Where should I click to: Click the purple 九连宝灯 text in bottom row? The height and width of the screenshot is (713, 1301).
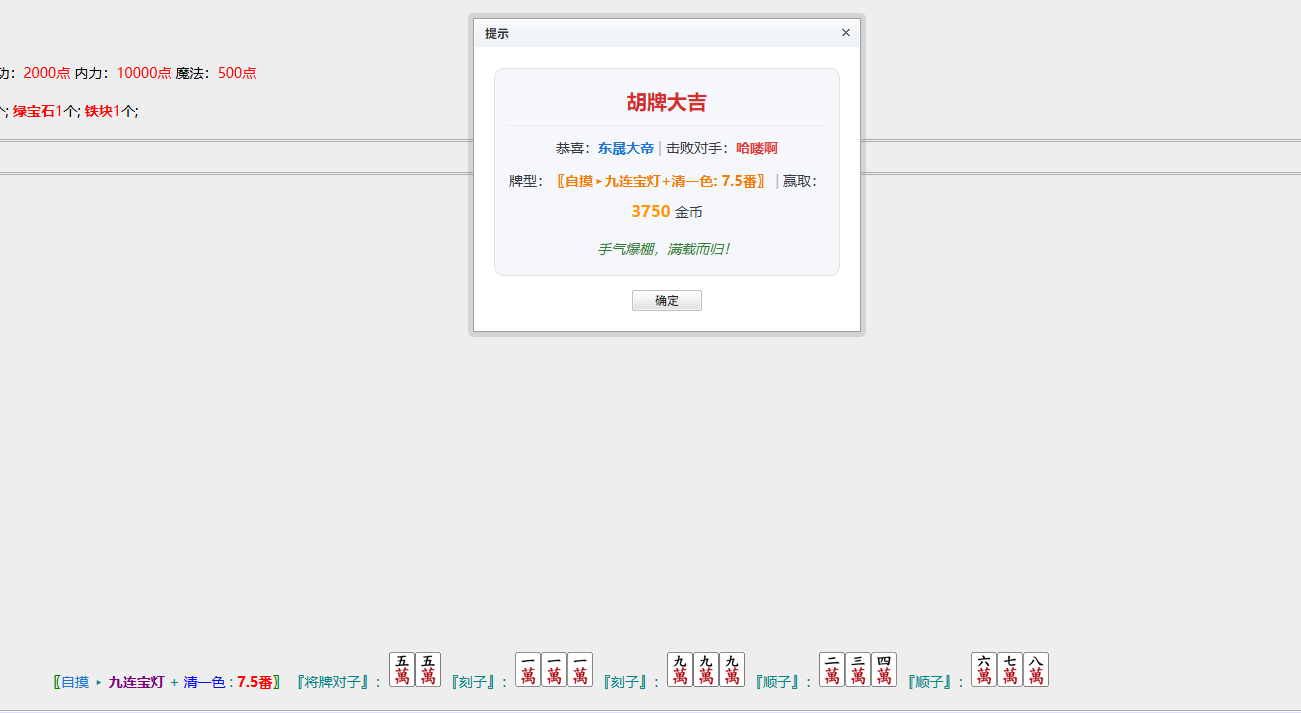136,682
